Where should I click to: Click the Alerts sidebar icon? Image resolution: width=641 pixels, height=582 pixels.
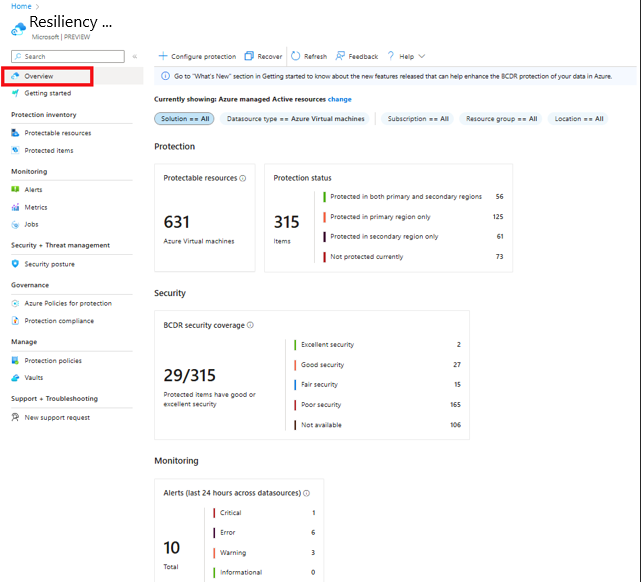(15, 189)
